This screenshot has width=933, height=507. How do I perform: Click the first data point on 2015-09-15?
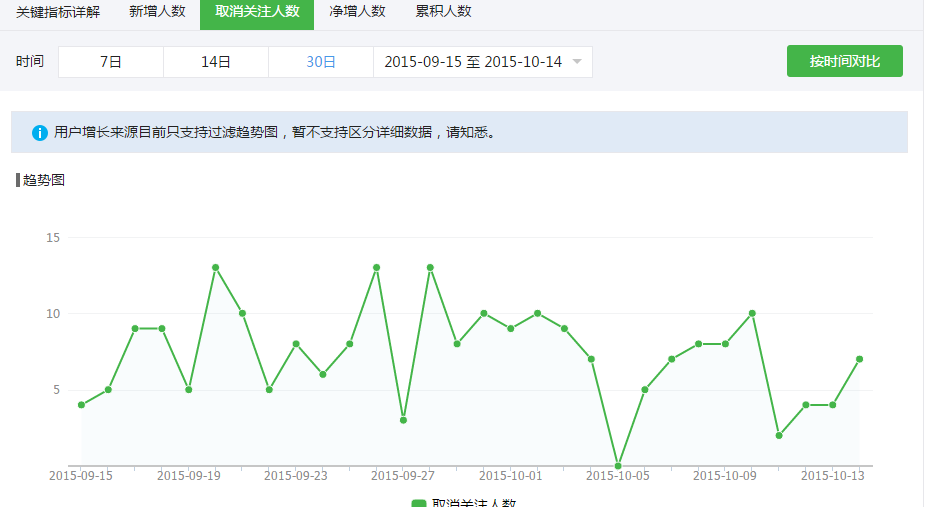coord(81,405)
